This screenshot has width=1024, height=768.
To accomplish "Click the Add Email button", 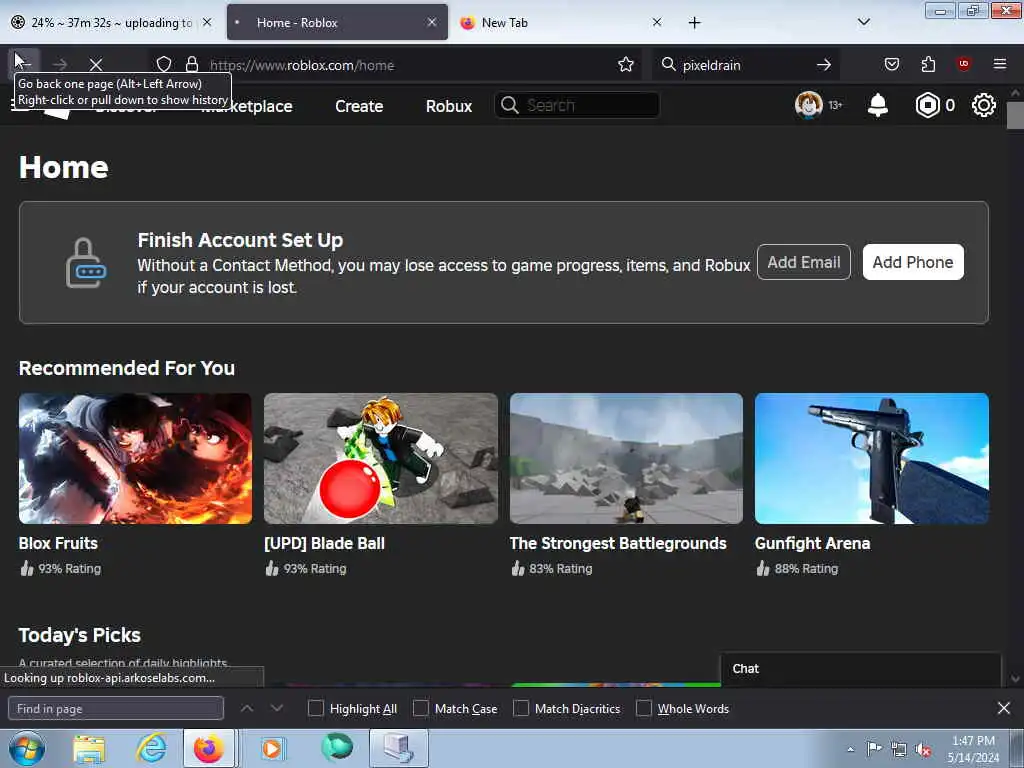I will [803, 262].
